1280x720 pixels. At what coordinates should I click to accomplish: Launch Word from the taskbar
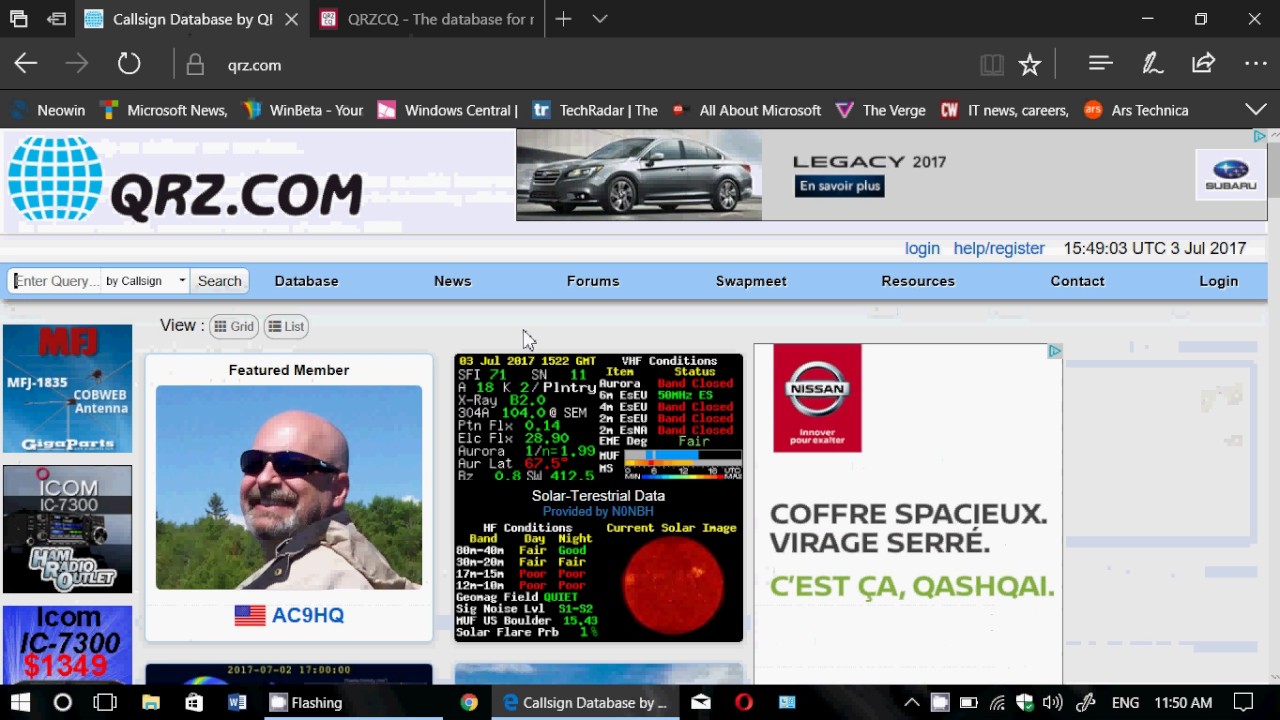(x=237, y=702)
